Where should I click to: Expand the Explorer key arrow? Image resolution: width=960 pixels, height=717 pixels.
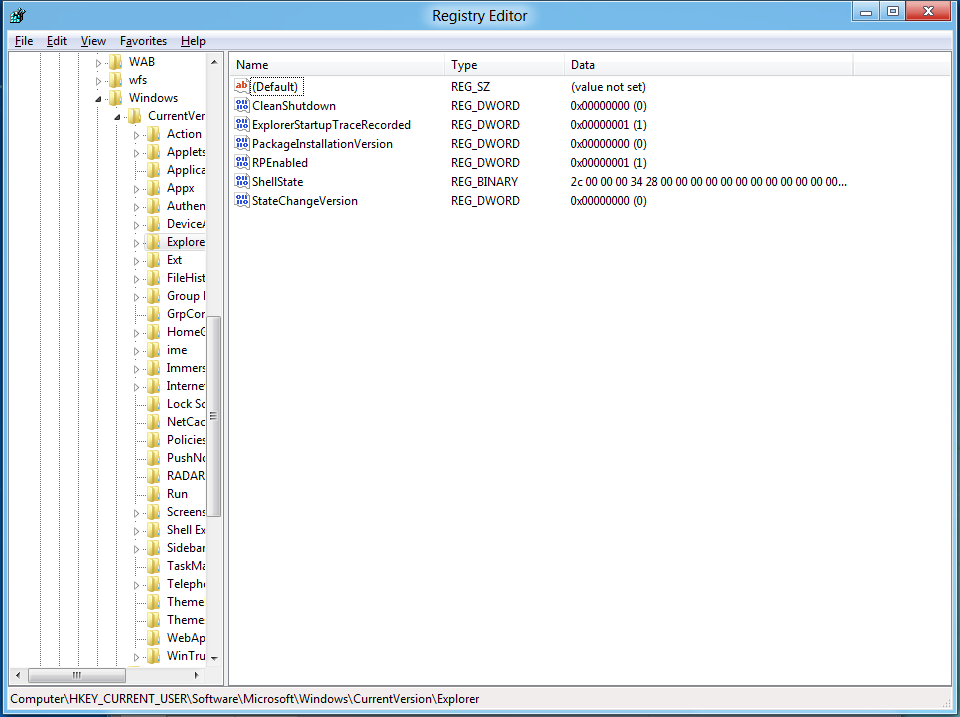(x=137, y=242)
